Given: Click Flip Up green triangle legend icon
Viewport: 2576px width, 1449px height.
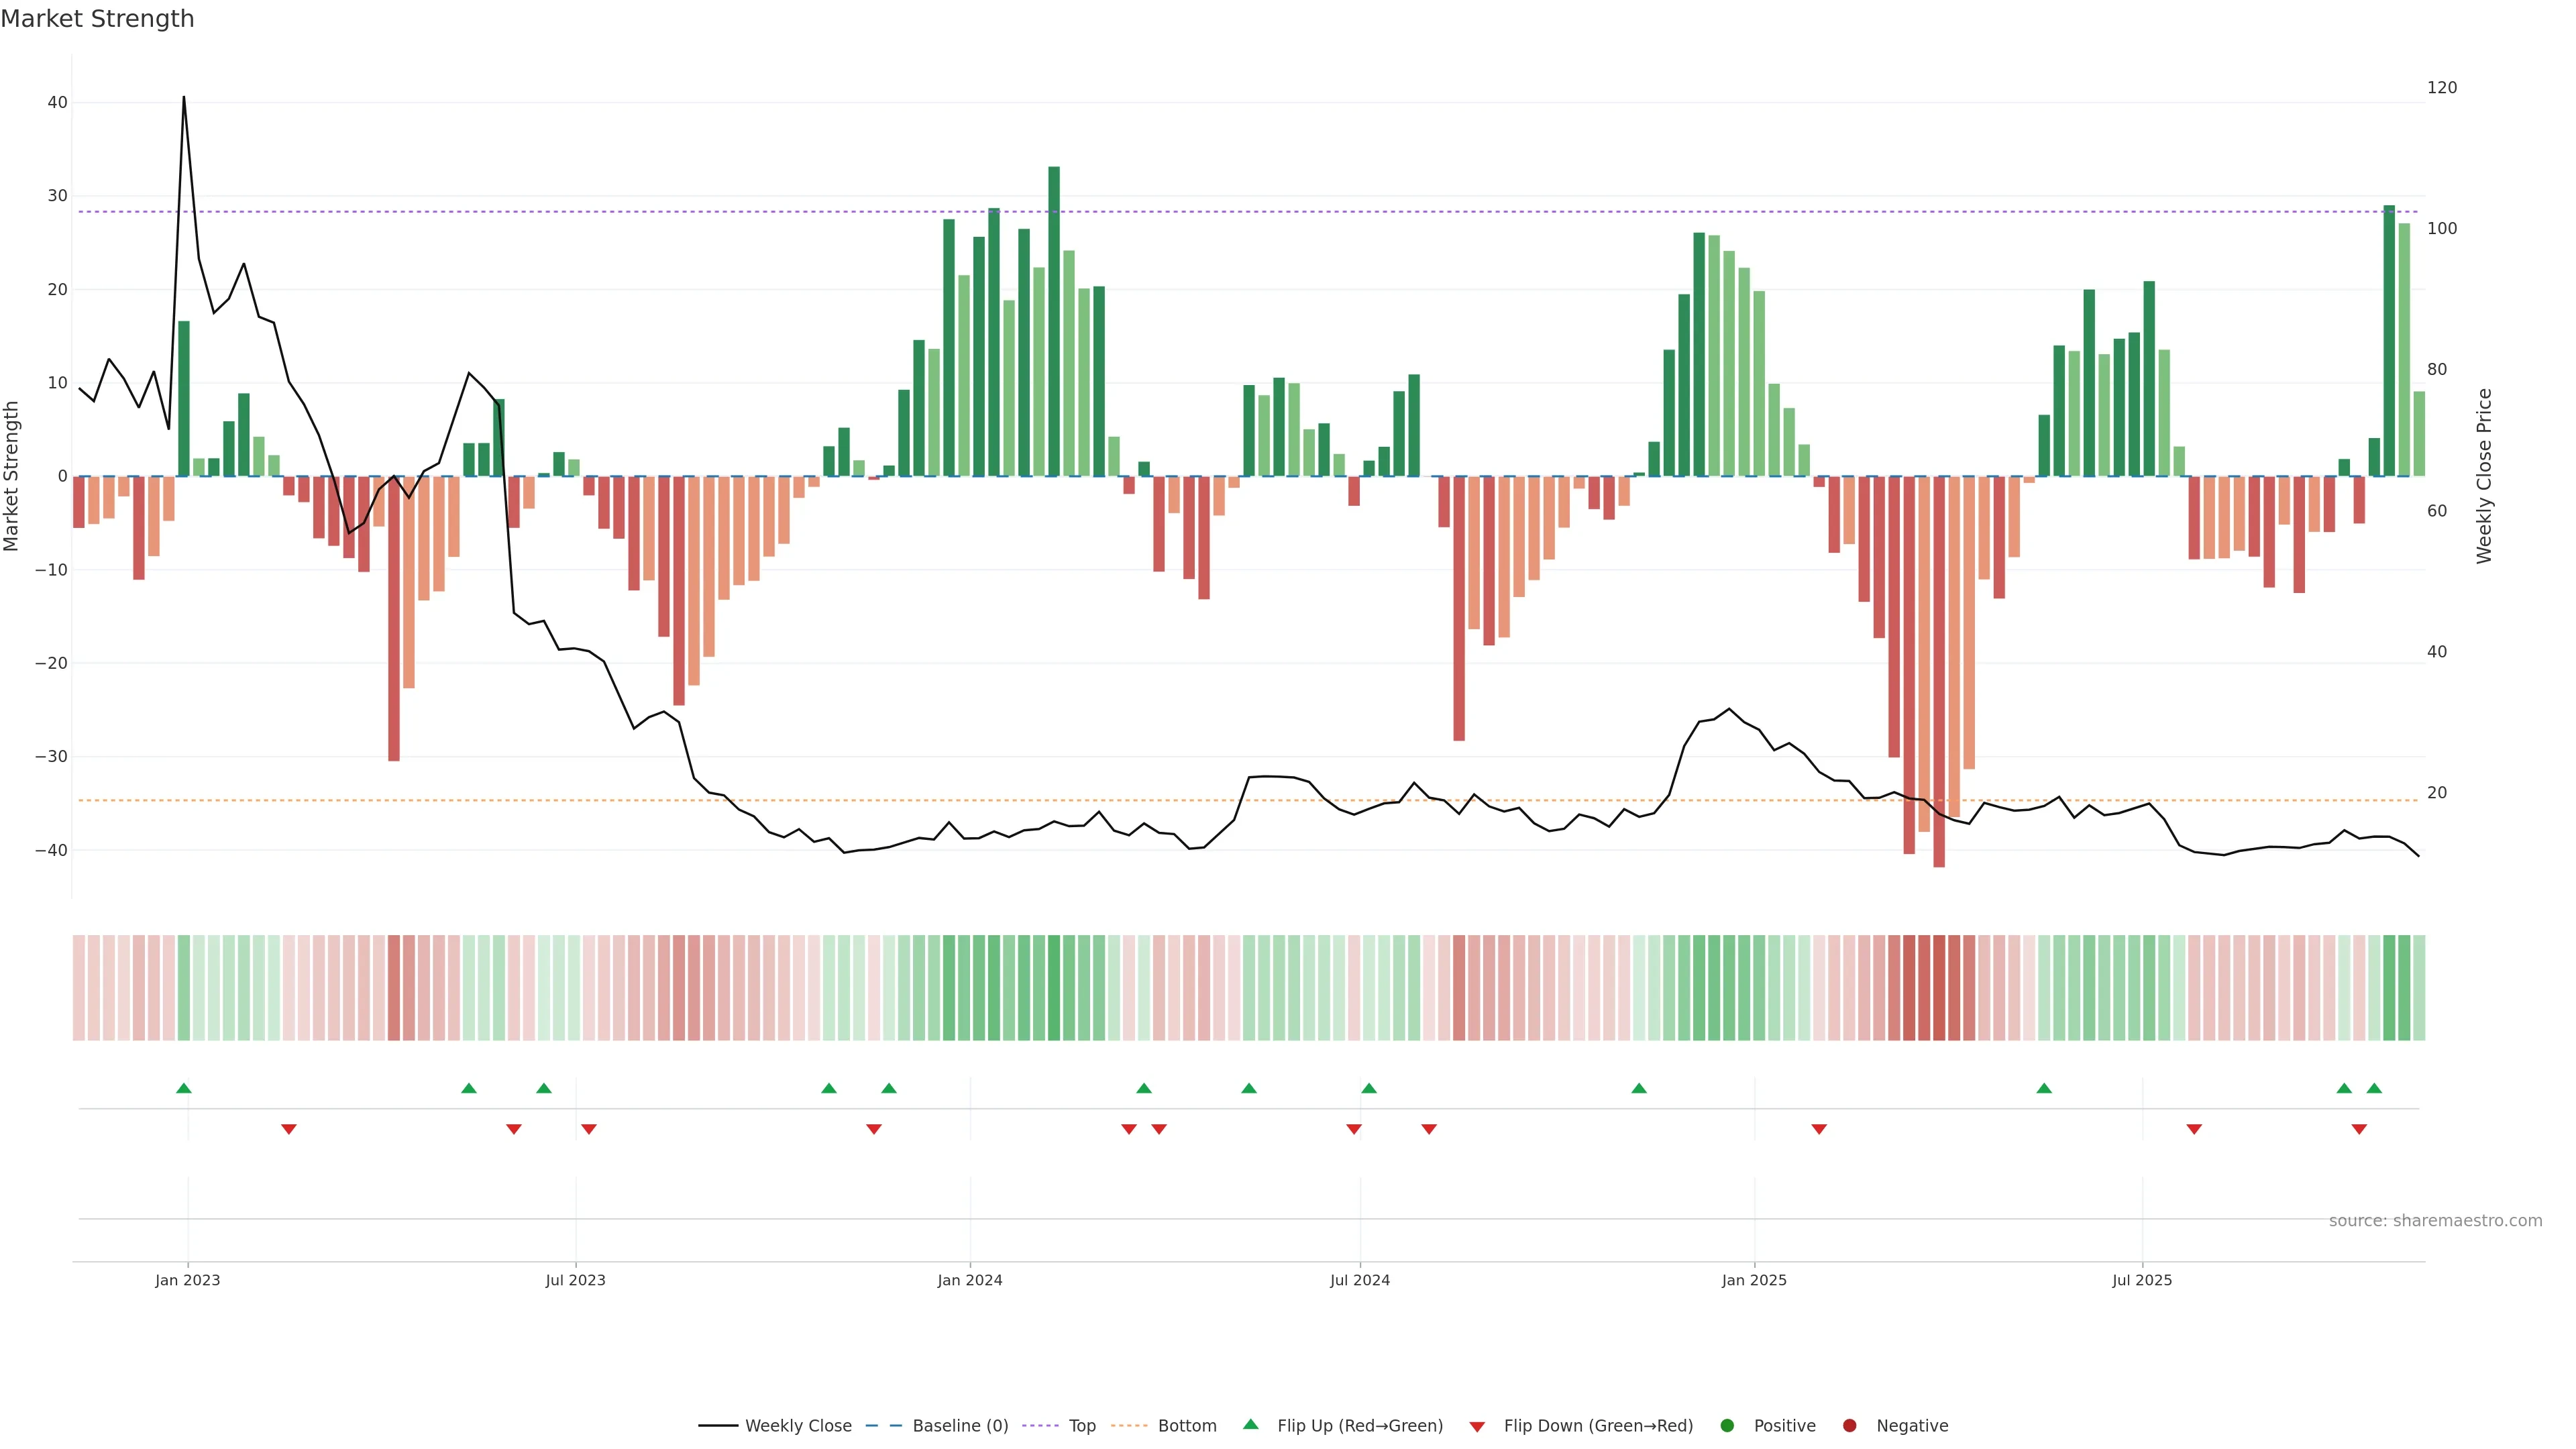Looking at the screenshot, I should click(x=1250, y=1425).
